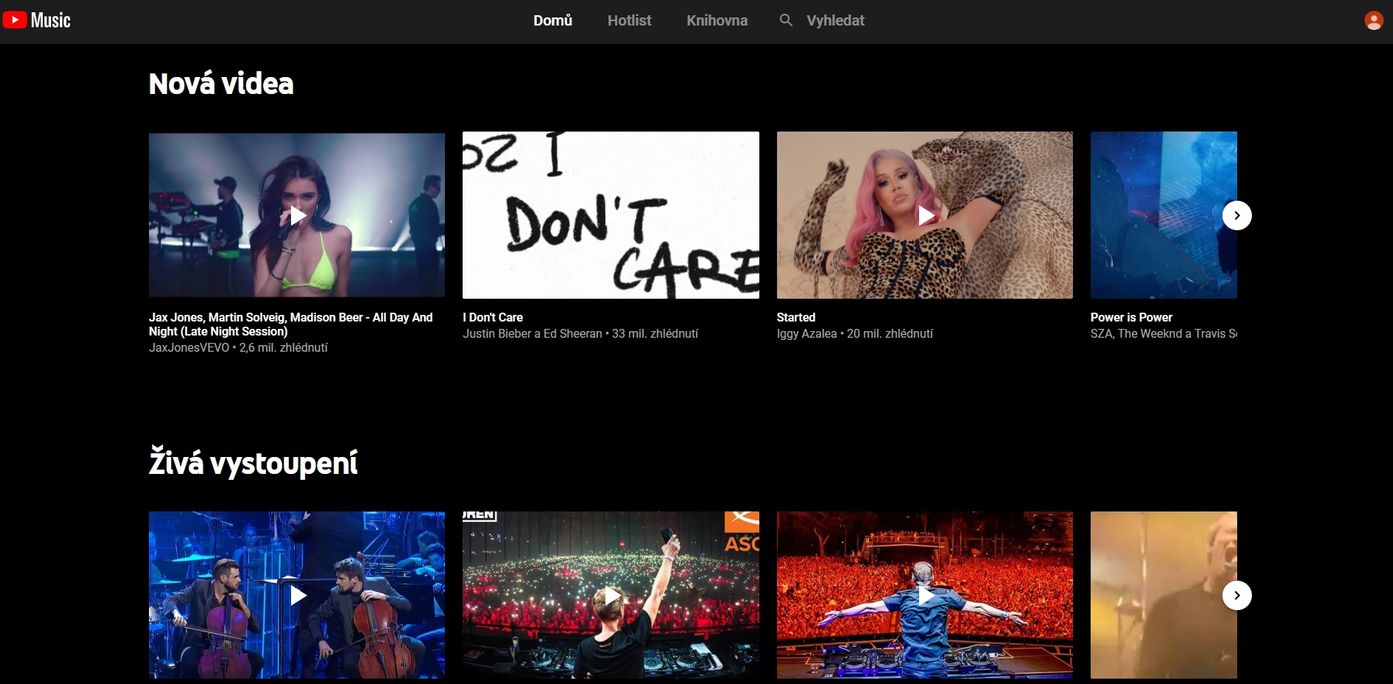The width and height of the screenshot is (1393, 684).
Task: Open the Justin Bieber a Ed Sheeran artist link
Action: 533,334
